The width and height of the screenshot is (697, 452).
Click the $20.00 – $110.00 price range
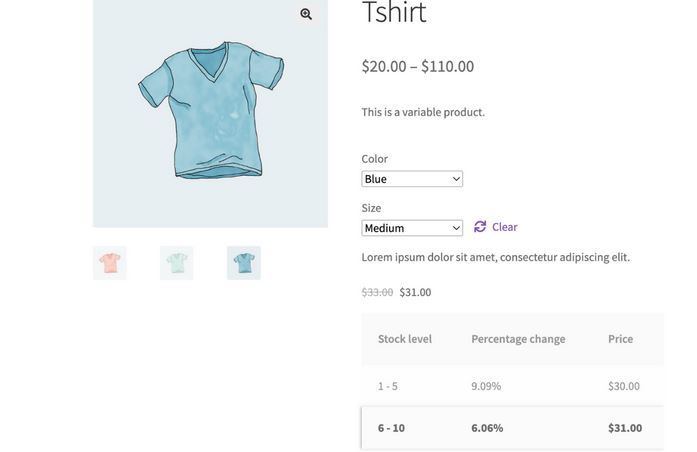(418, 66)
